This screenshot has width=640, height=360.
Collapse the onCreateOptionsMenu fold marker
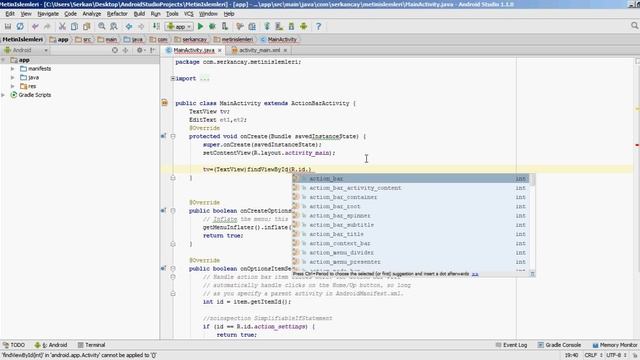173,211
